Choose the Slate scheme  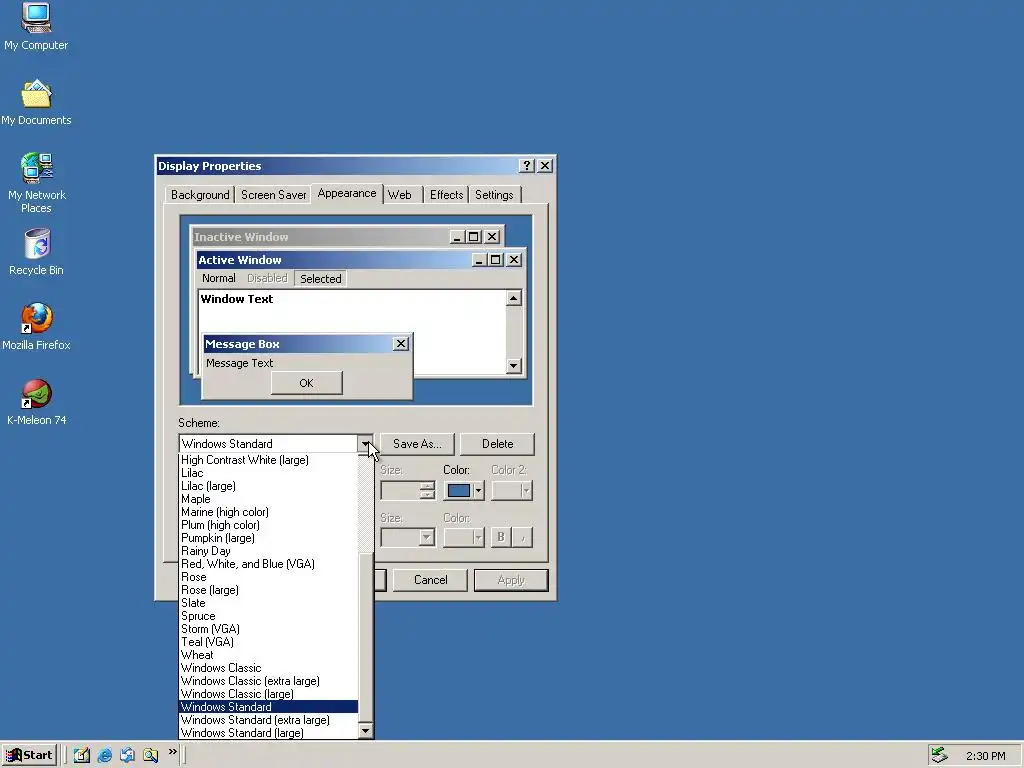pyautogui.click(x=268, y=603)
